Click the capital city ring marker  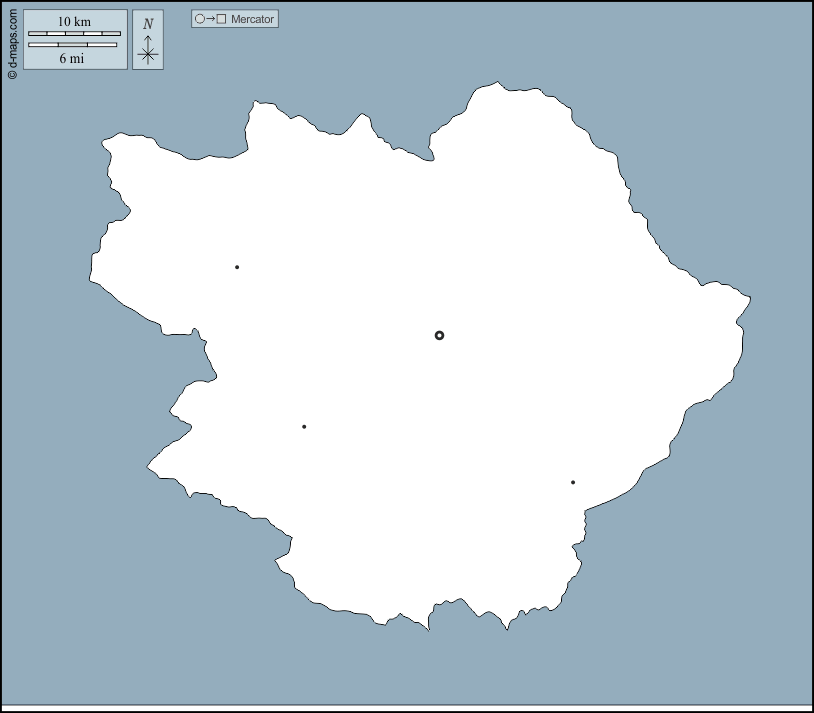439,335
